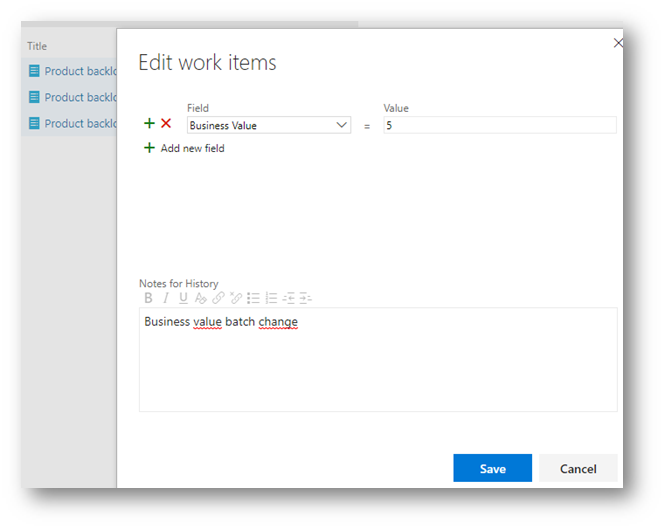The image size is (665, 530).
Task: Click the remove formatting icon
Action: [x=200, y=298]
